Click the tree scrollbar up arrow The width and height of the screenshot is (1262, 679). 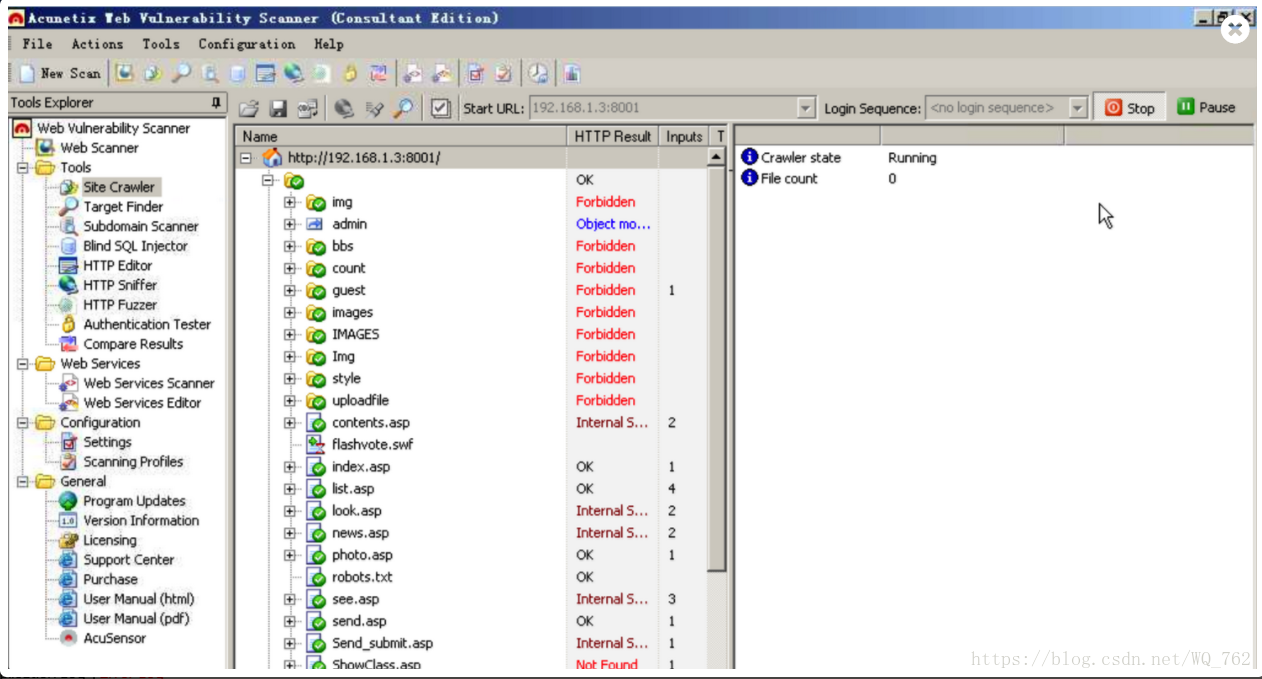click(716, 157)
